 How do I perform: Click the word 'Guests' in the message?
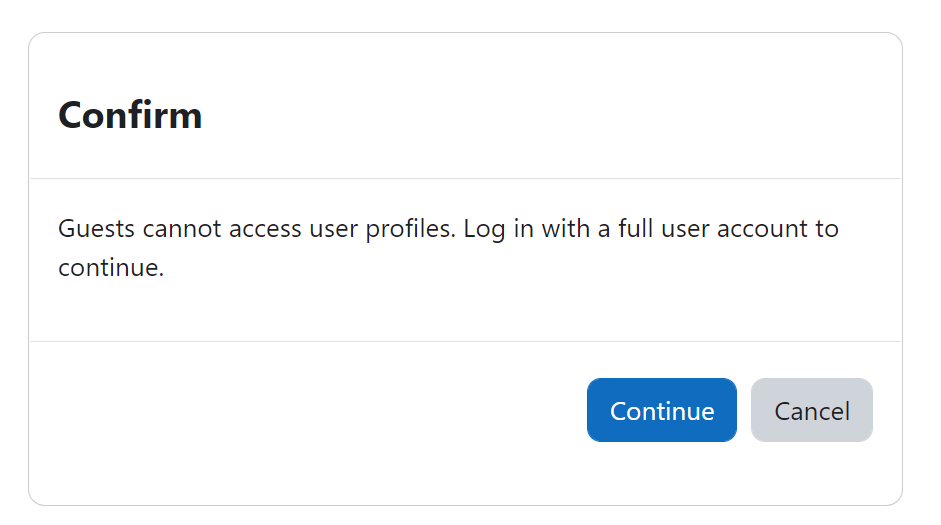[x=97, y=229]
